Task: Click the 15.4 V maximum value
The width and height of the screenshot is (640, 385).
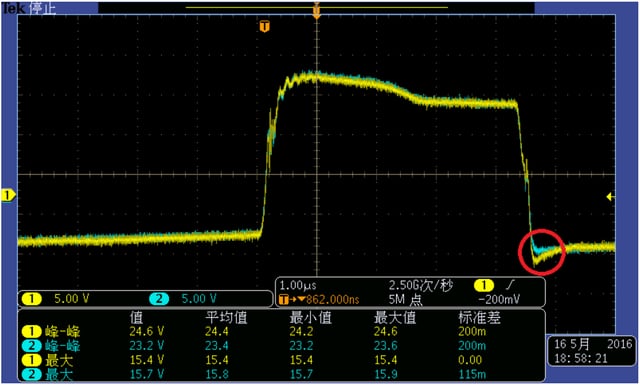Action: [x=147, y=360]
